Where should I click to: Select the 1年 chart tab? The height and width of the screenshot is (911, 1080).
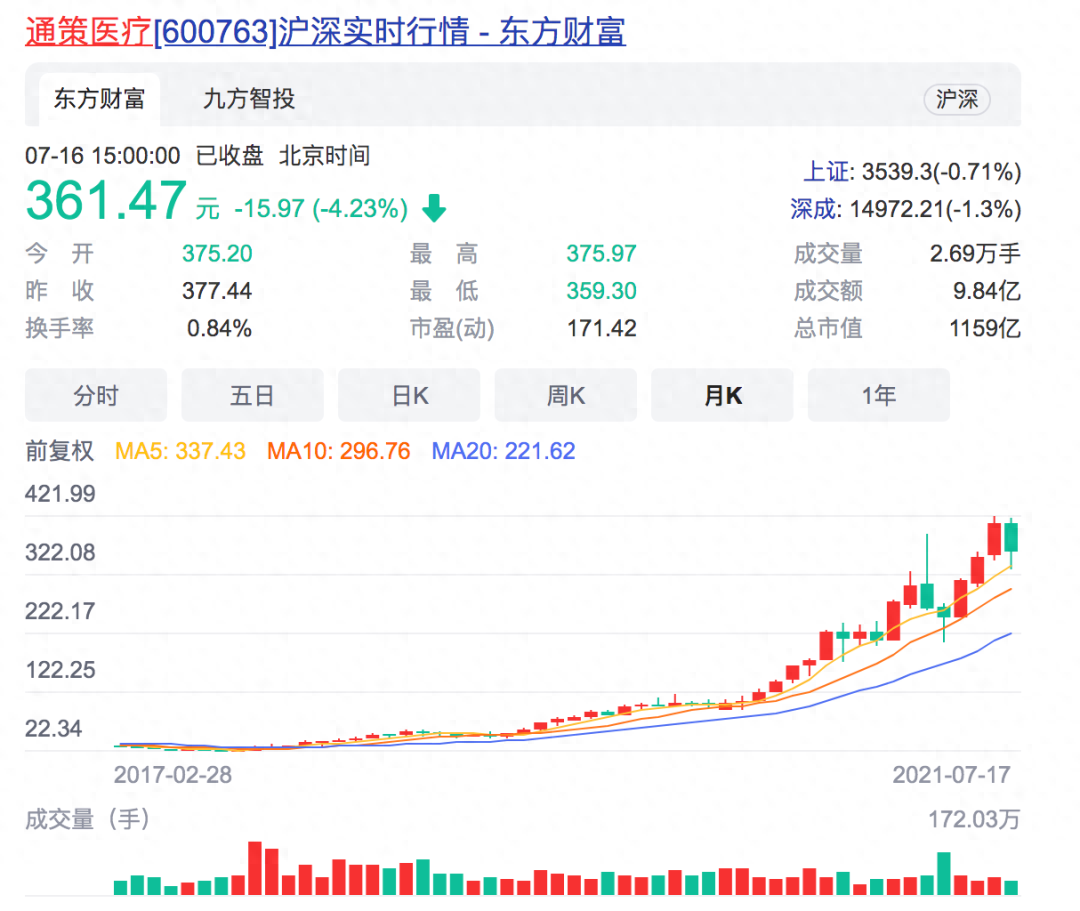pyautogui.click(x=879, y=395)
